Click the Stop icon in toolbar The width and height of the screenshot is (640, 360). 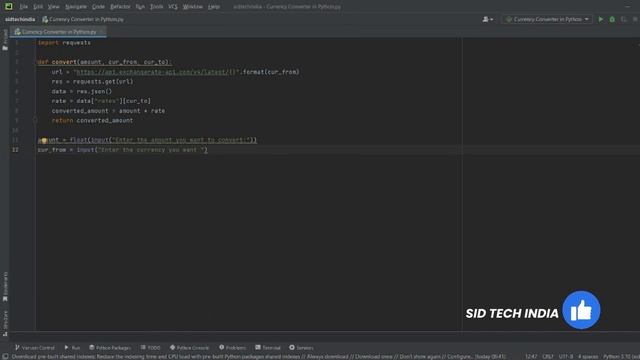tap(635, 19)
